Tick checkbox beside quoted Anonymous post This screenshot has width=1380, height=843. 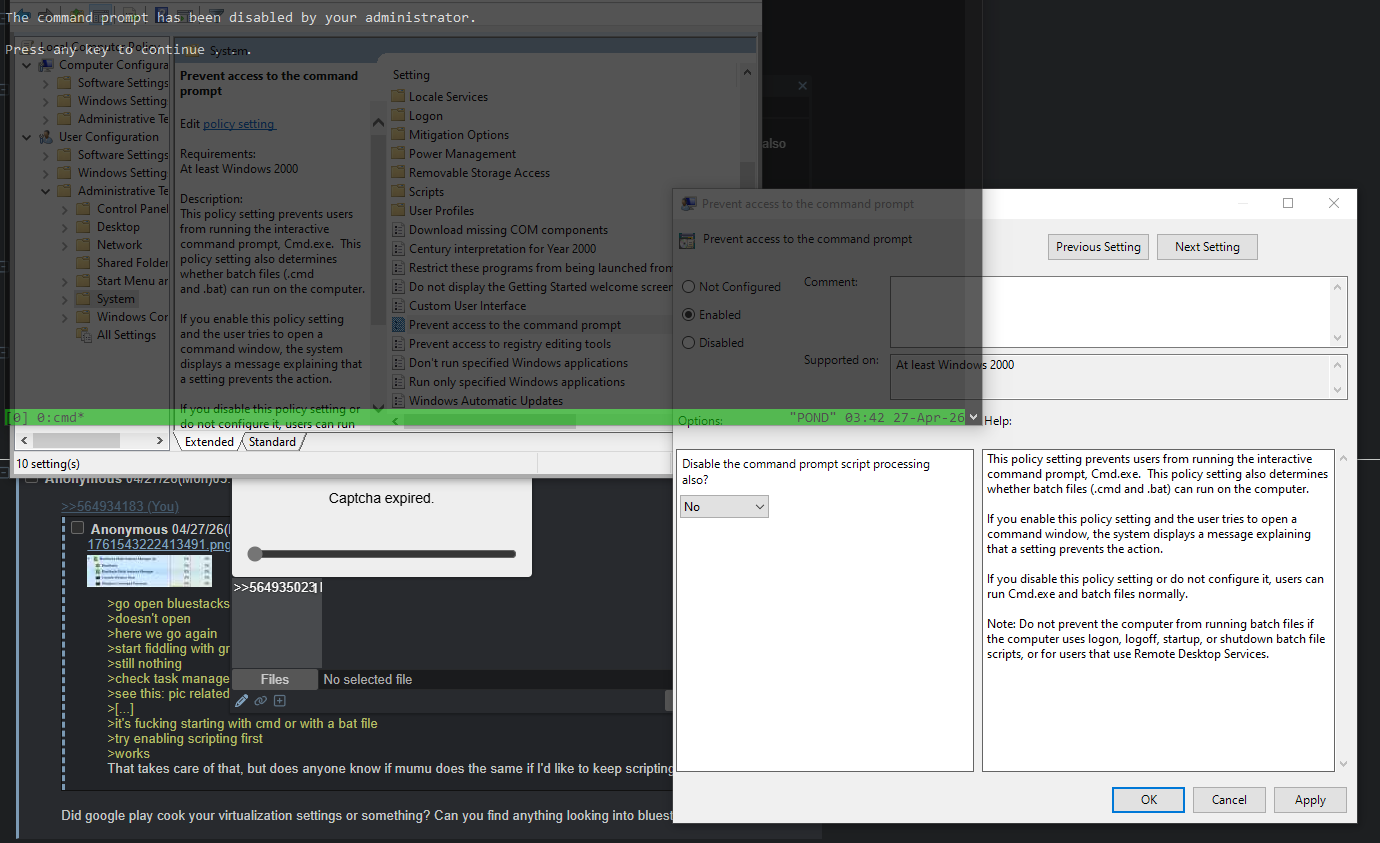click(x=78, y=528)
